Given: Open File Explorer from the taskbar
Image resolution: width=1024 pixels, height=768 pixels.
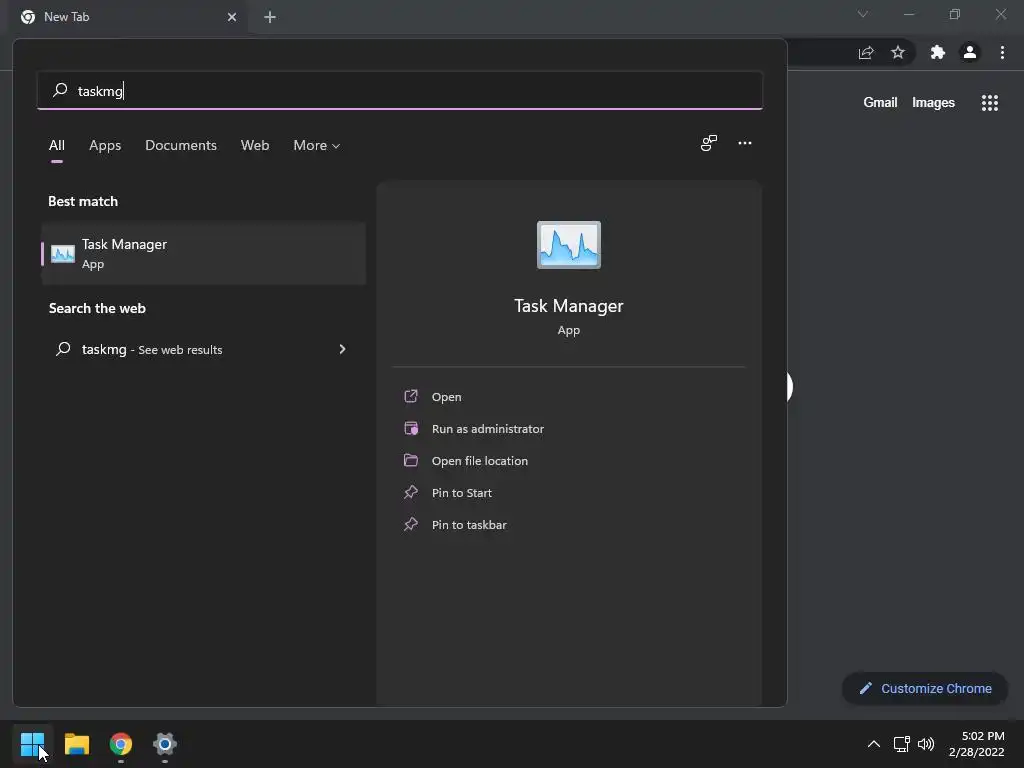Looking at the screenshot, I should 76,744.
